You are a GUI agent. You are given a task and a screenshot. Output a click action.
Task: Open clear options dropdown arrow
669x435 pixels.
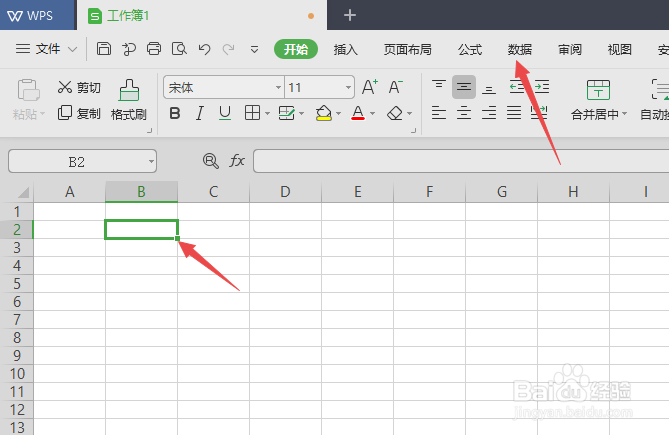pyautogui.click(x=410, y=113)
